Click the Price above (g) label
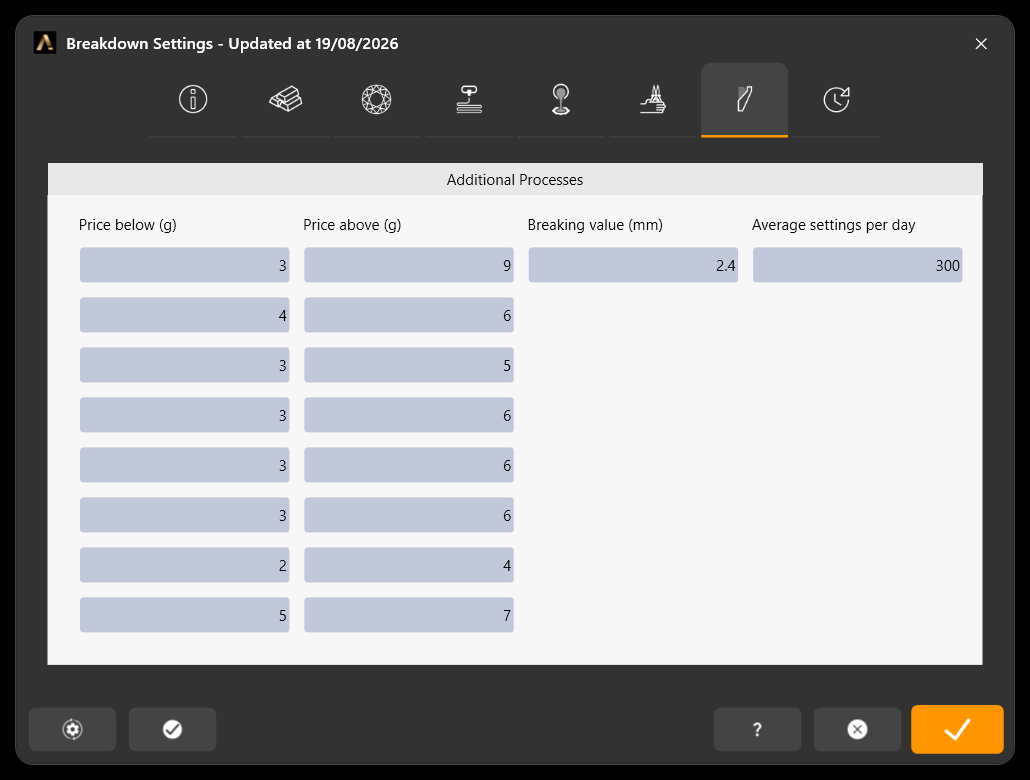 [352, 225]
